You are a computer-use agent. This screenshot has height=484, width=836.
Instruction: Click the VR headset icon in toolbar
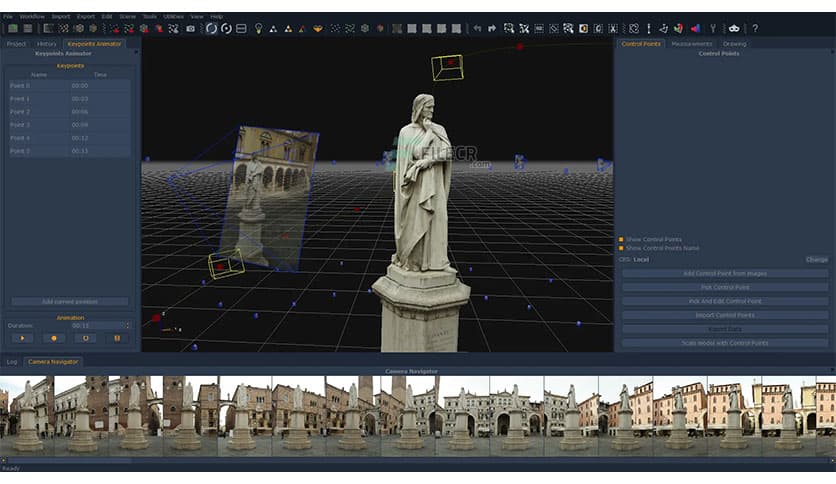[x=734, y=28]
